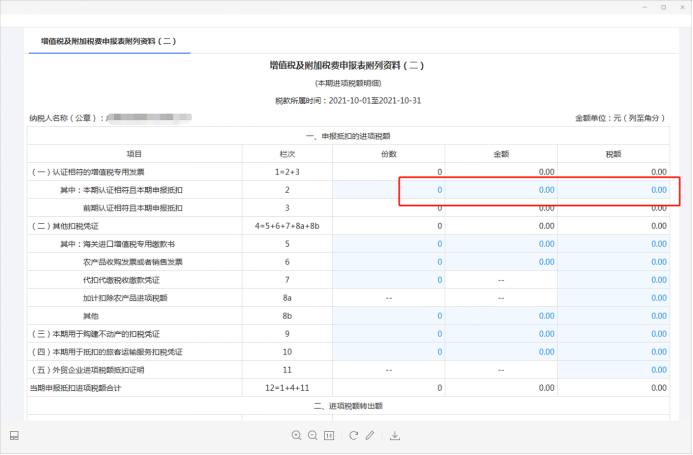Click formula cell 4=5+6+7+8a+8b
The height and width of the screenshot is (455, 693).
287,226
